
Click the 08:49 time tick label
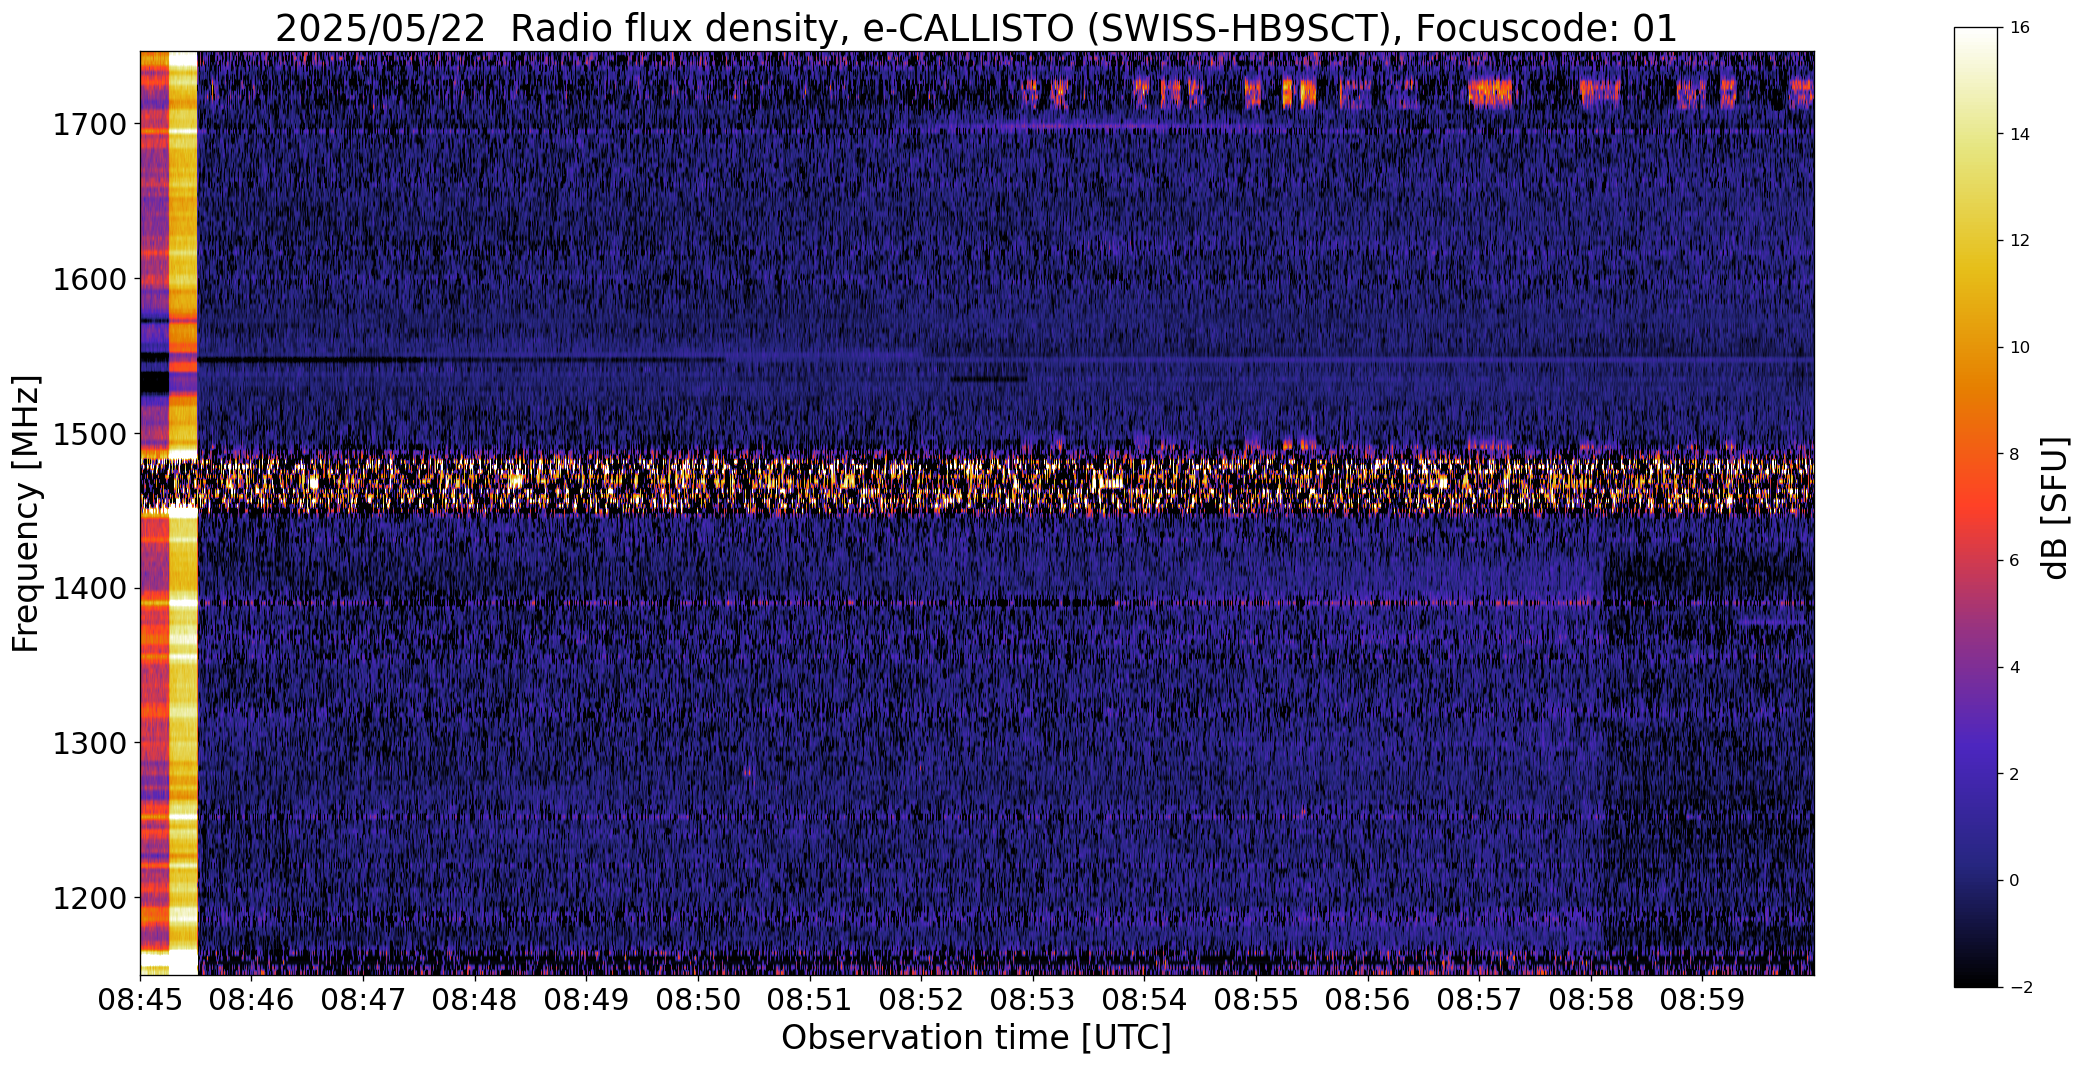coord(586,1000)
